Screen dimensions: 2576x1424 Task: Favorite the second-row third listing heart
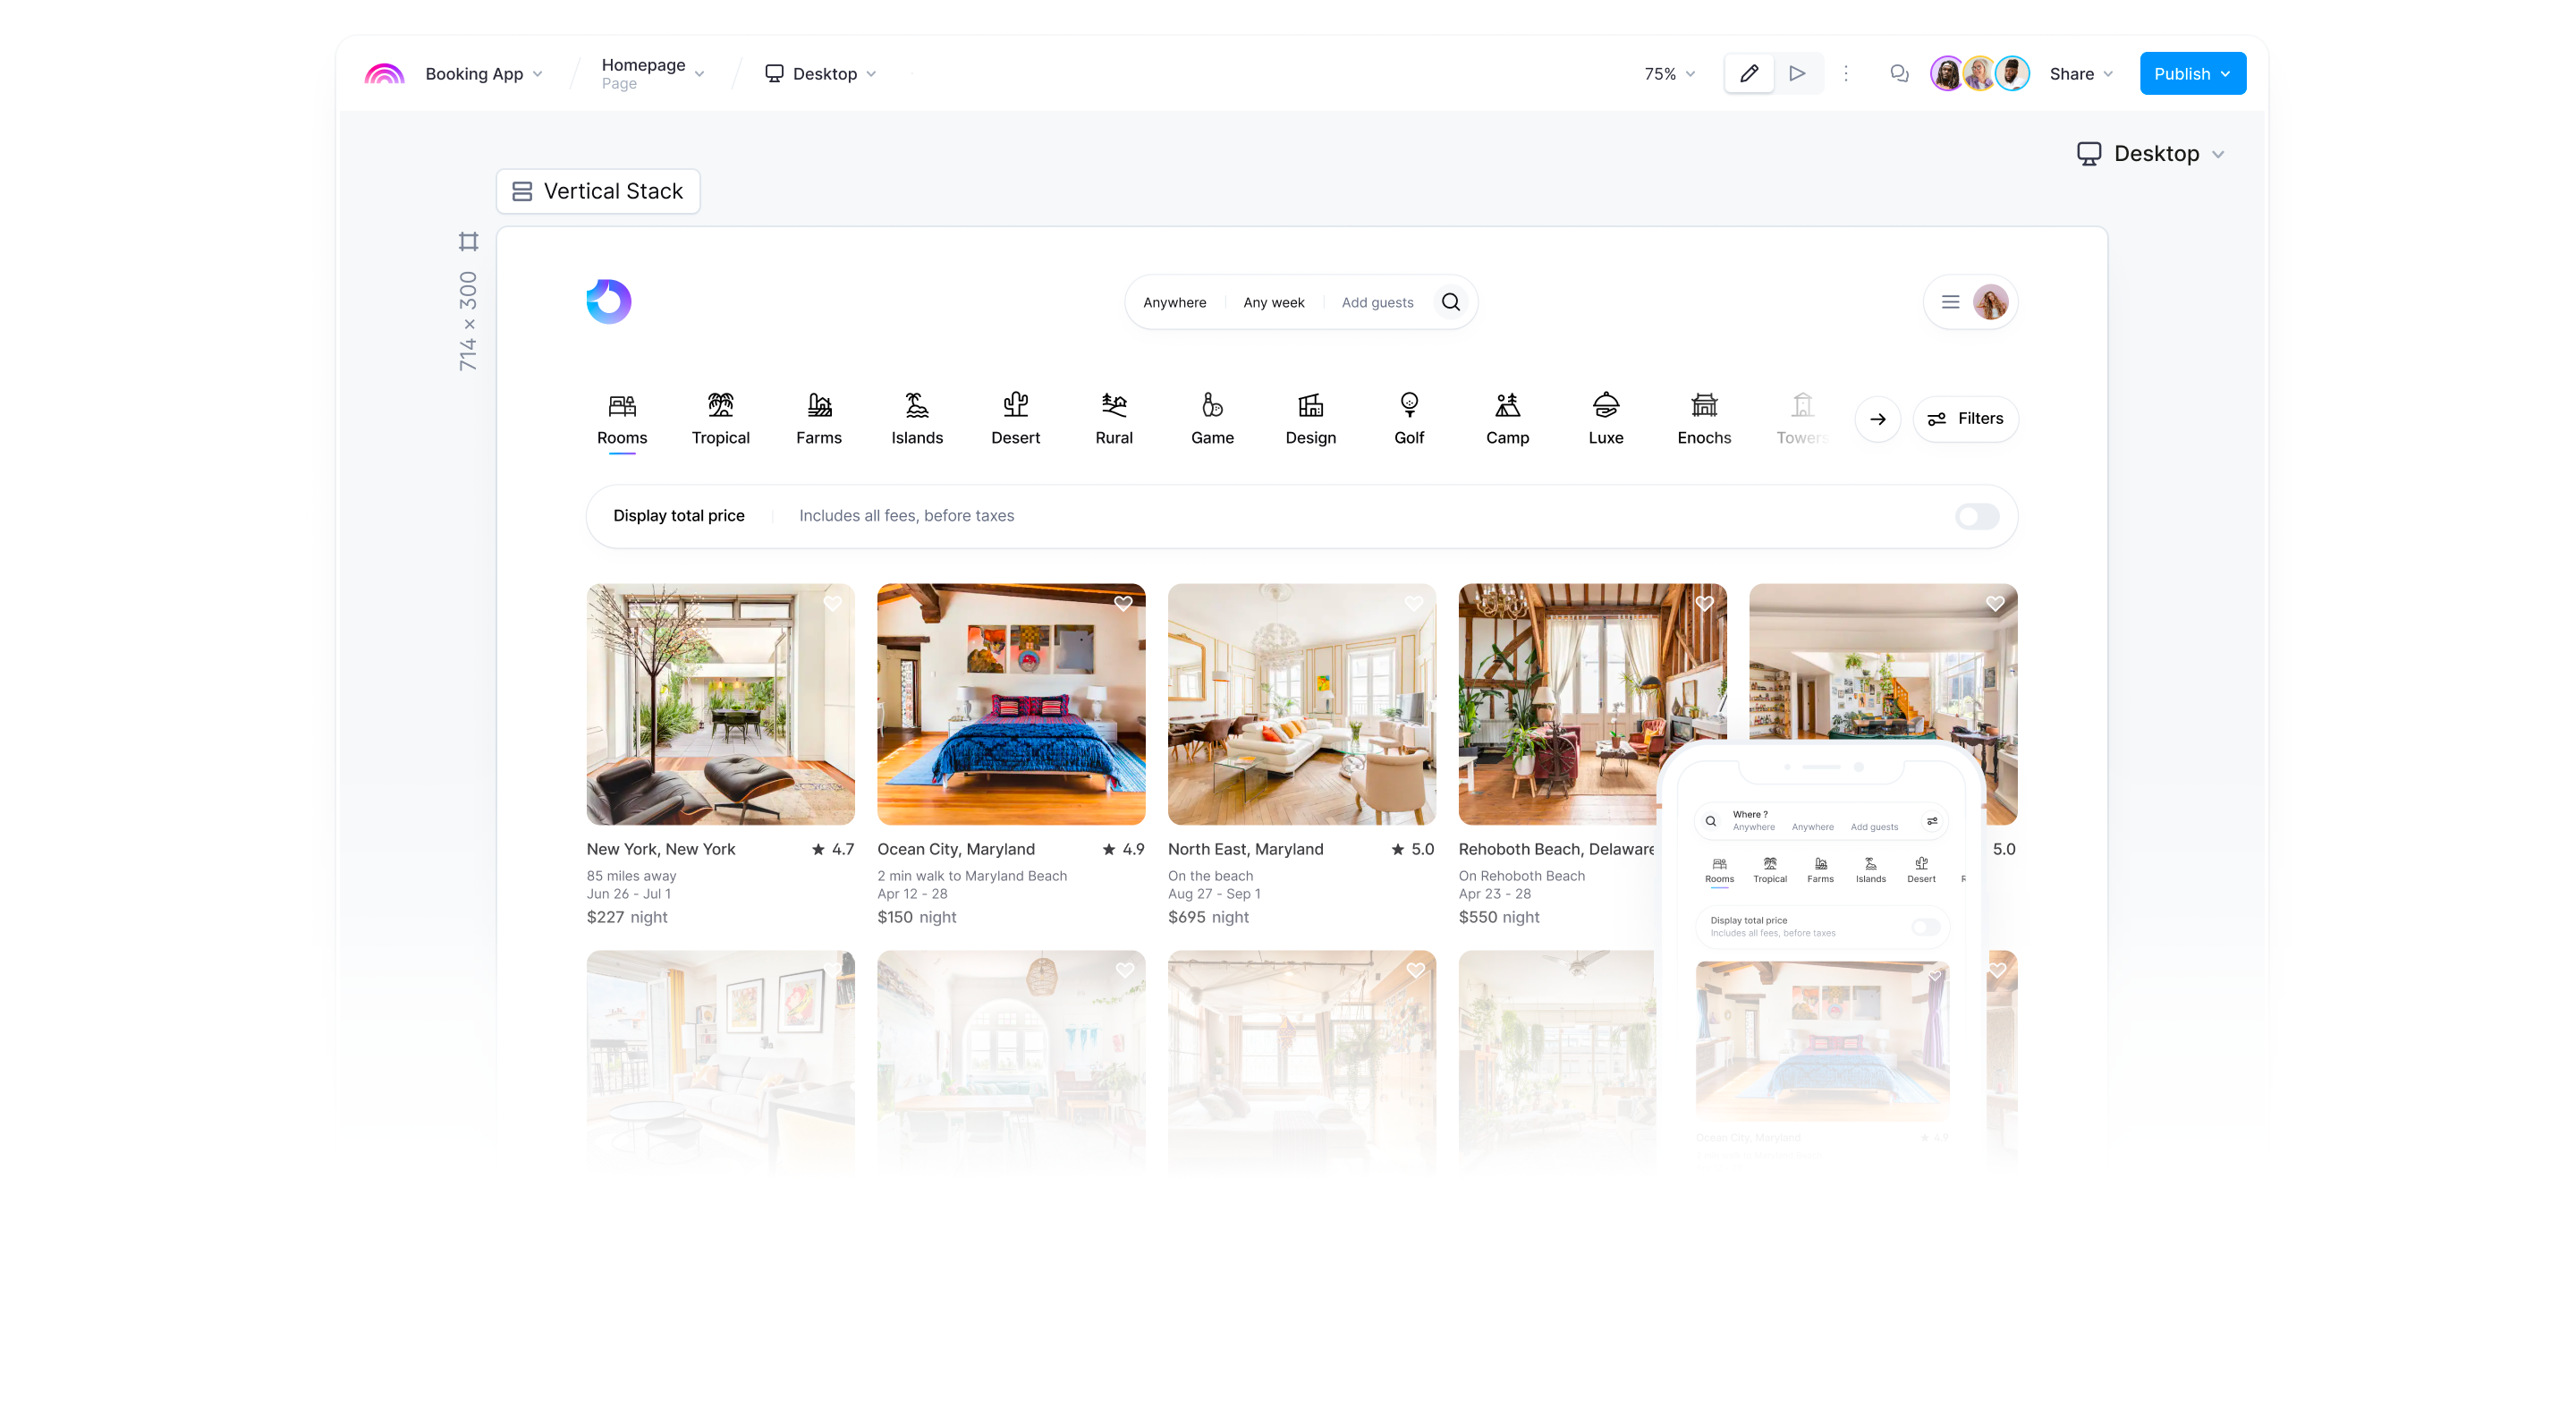[x=1416, y=971]
